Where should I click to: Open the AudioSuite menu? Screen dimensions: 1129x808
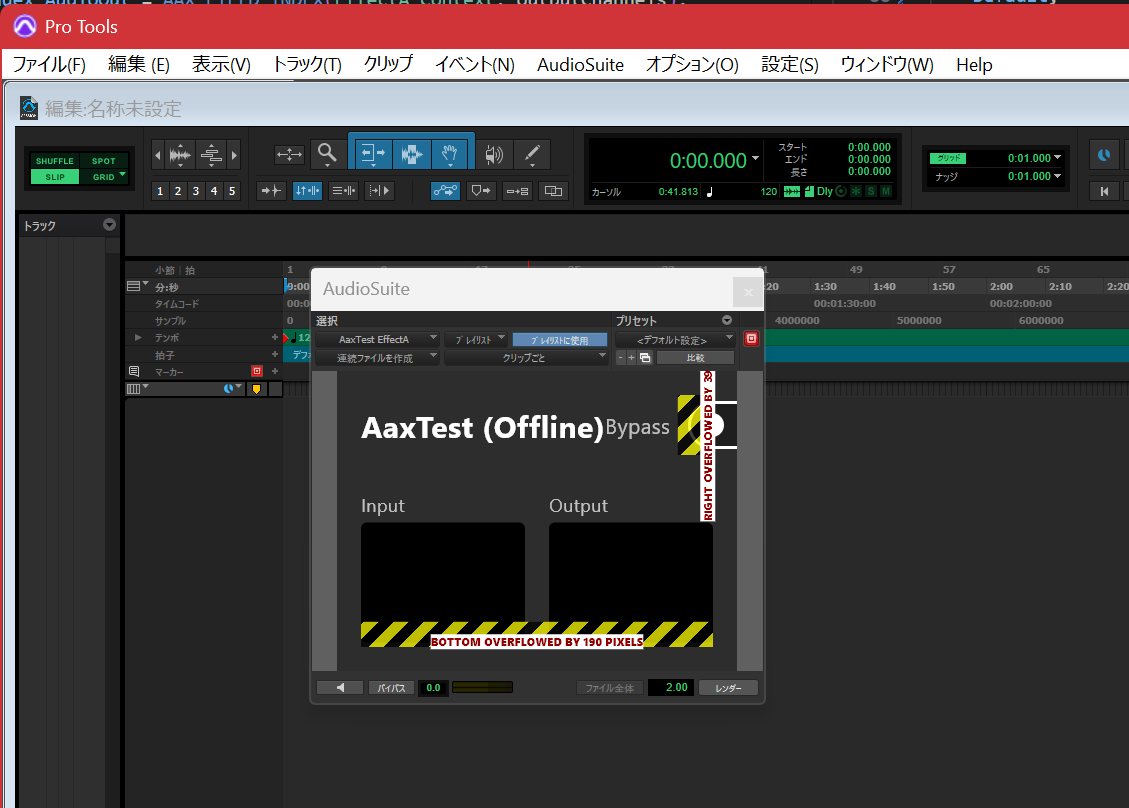point(580,65)
